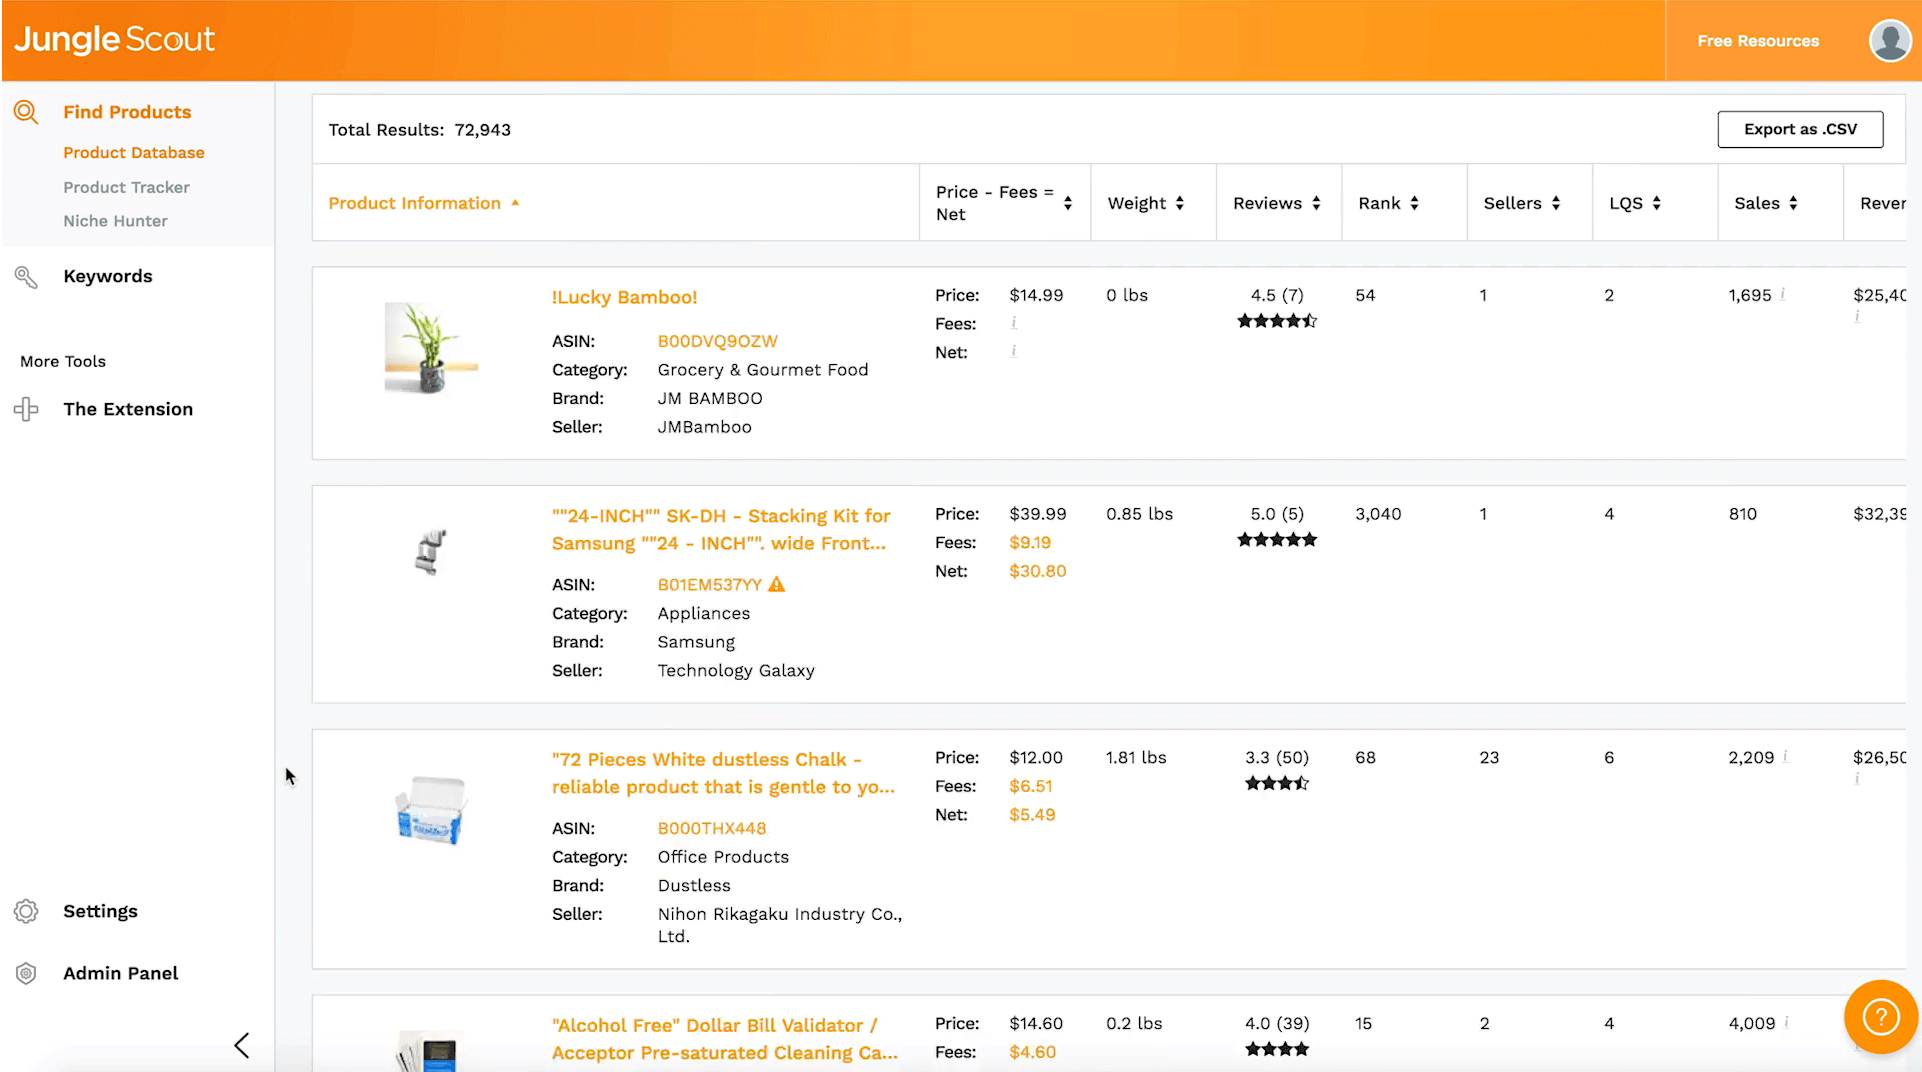Image resolution: width=1922 pixels, height=1072 pixels.
Task: Open Admin Panel from the sidebar
Action: [120, 973]
